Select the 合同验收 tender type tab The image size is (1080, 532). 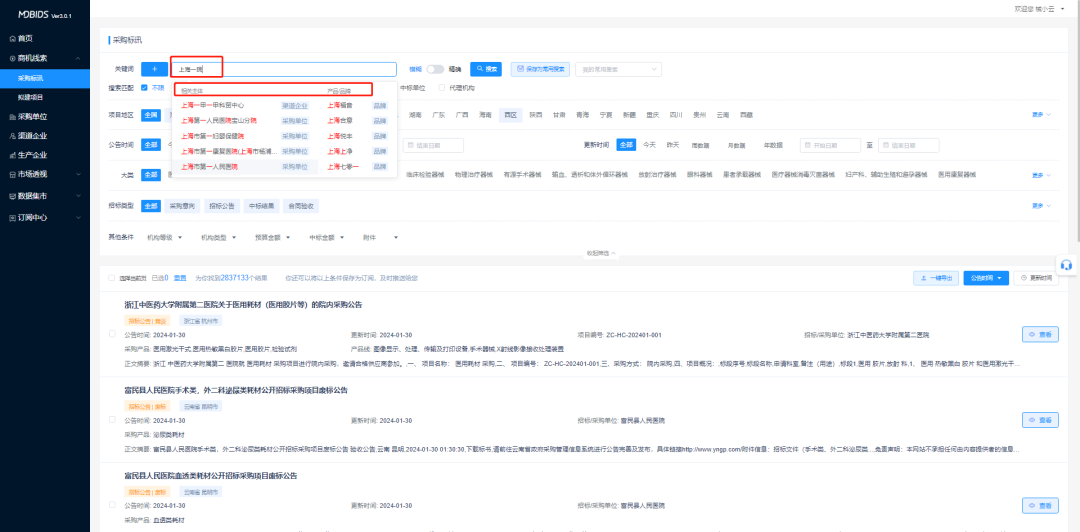(301, 205)
